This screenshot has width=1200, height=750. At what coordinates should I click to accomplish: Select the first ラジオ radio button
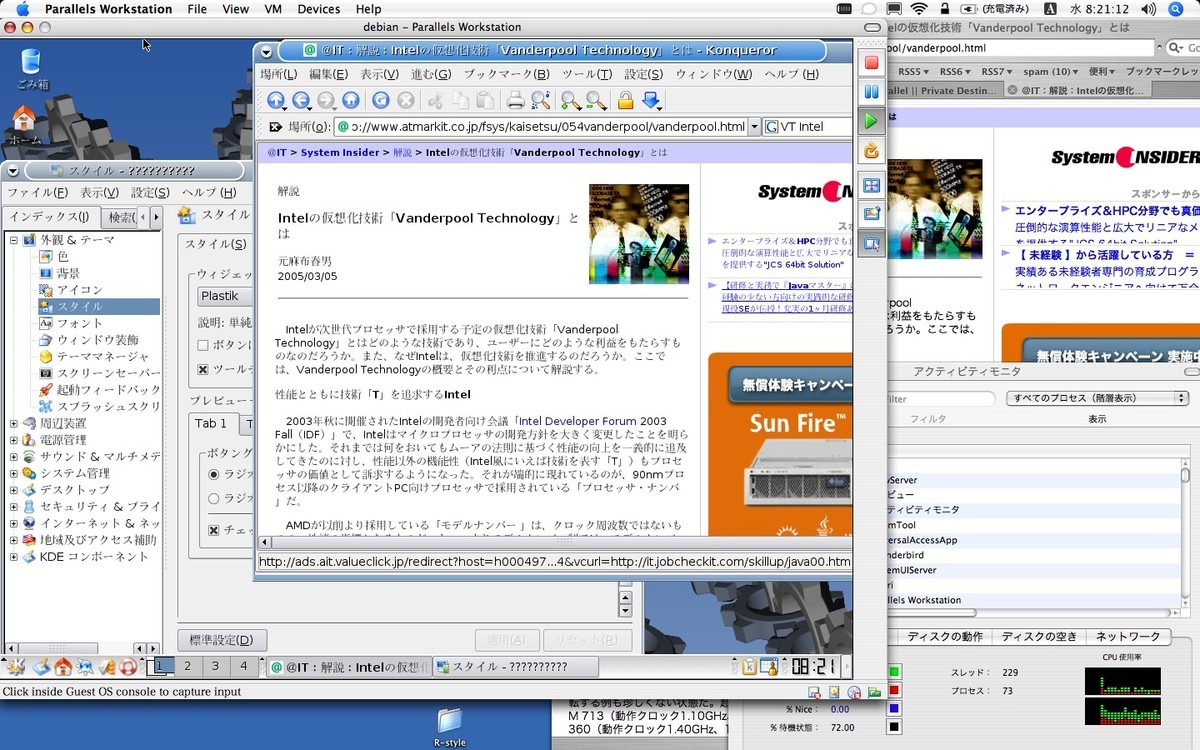click(x=214, y=474)
